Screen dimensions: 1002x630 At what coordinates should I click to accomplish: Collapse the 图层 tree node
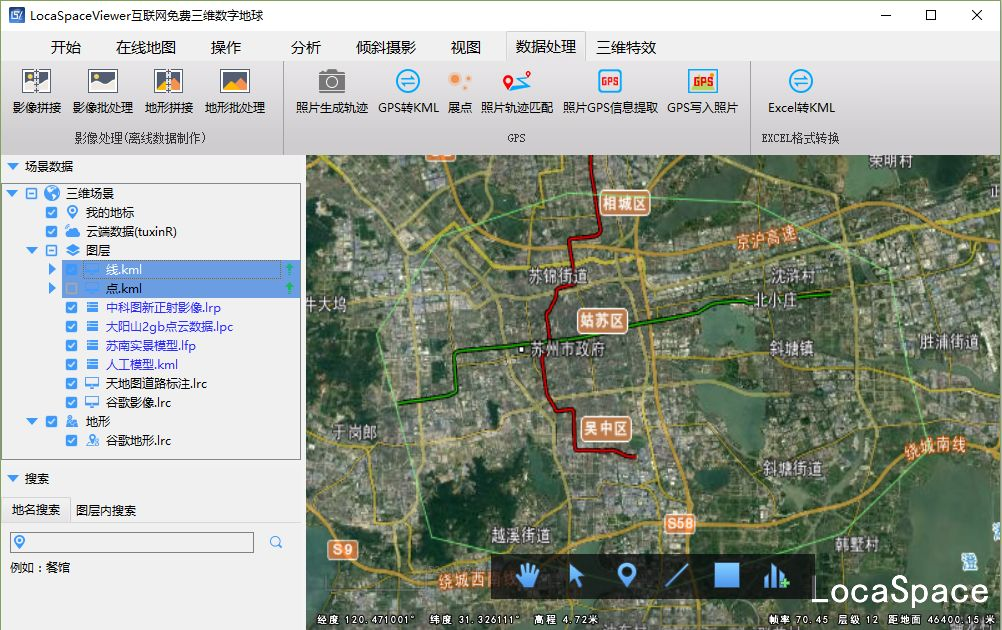pyautogui.click(x=32, y=250)
